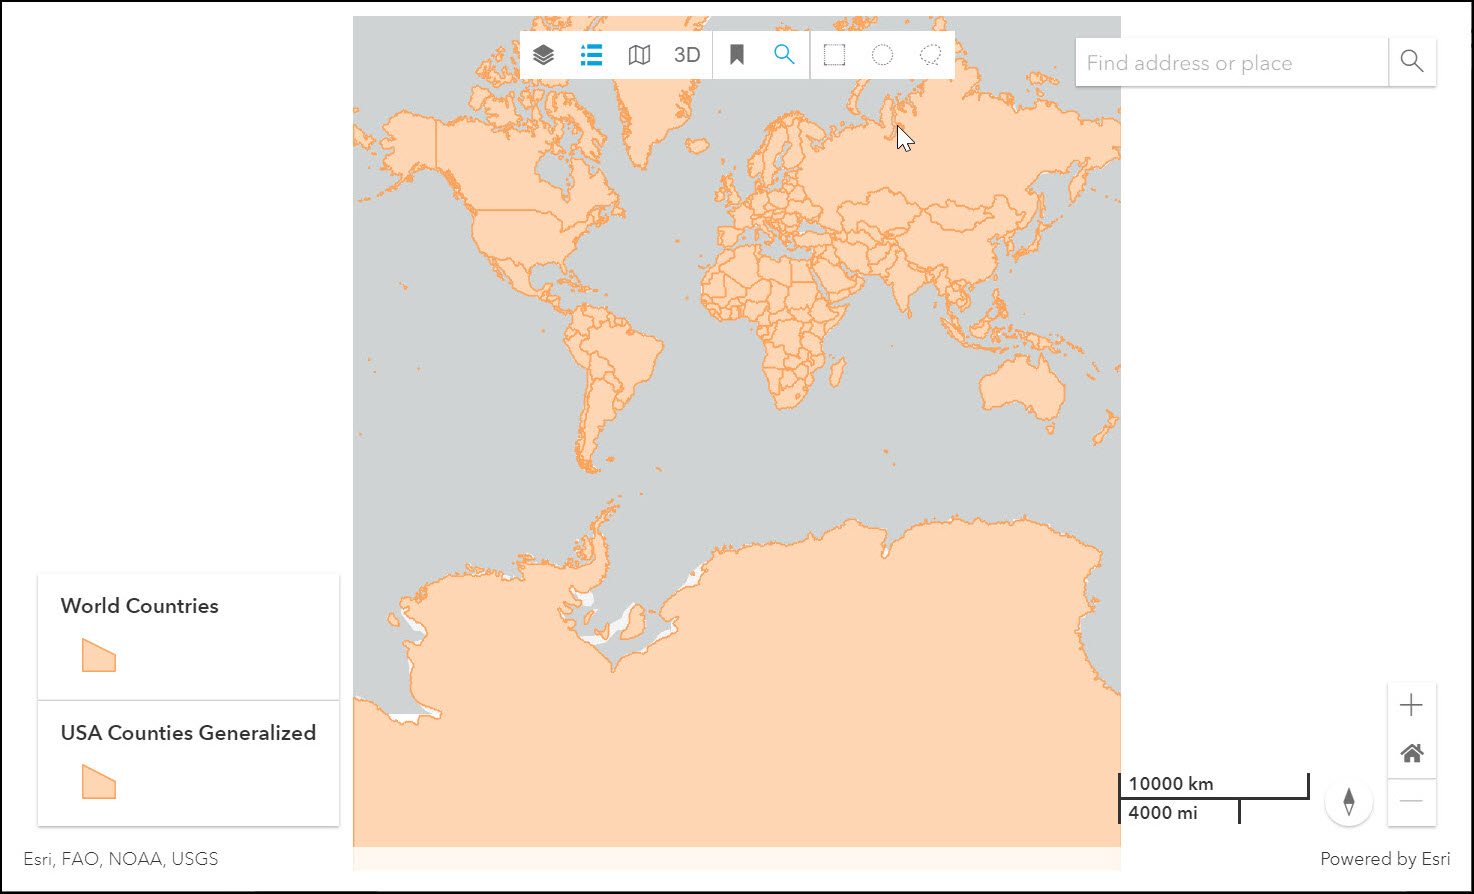The height and width of the screenshot is (894, 1474).
Task: Open the Layers list tool
Action: point(543,55)
